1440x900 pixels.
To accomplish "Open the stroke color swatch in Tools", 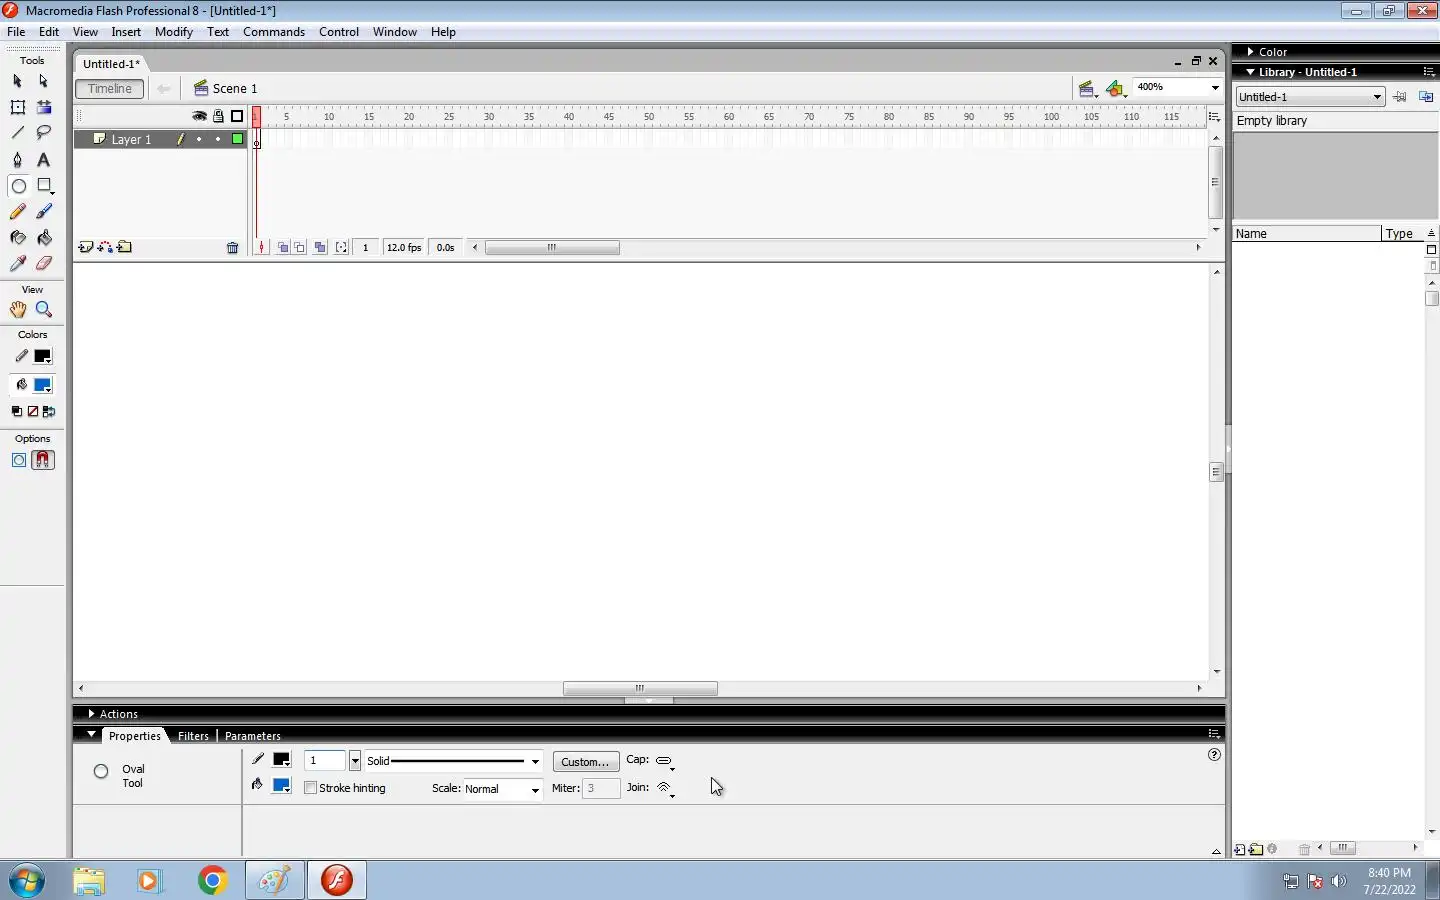I will pyautogui.click(x=43, y=357).
